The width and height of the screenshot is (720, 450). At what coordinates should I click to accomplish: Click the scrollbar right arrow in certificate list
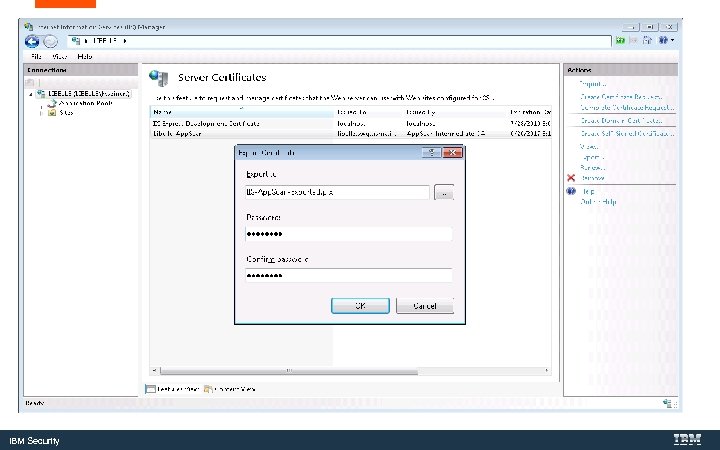(546, 370)
